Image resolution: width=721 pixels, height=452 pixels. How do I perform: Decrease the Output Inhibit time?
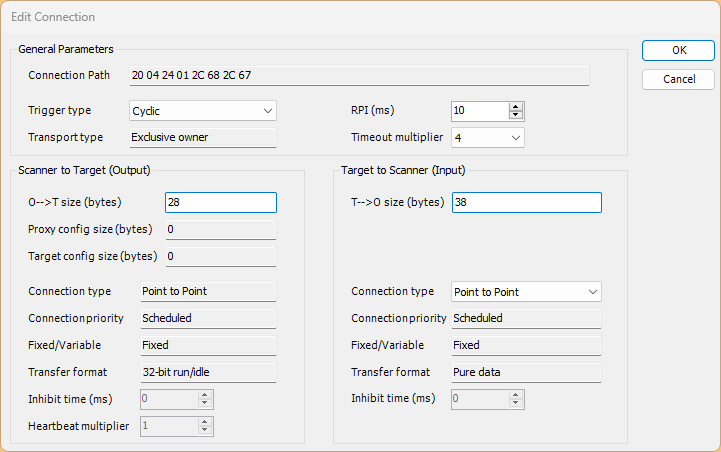pyautogui.click(x=205, y=403)
